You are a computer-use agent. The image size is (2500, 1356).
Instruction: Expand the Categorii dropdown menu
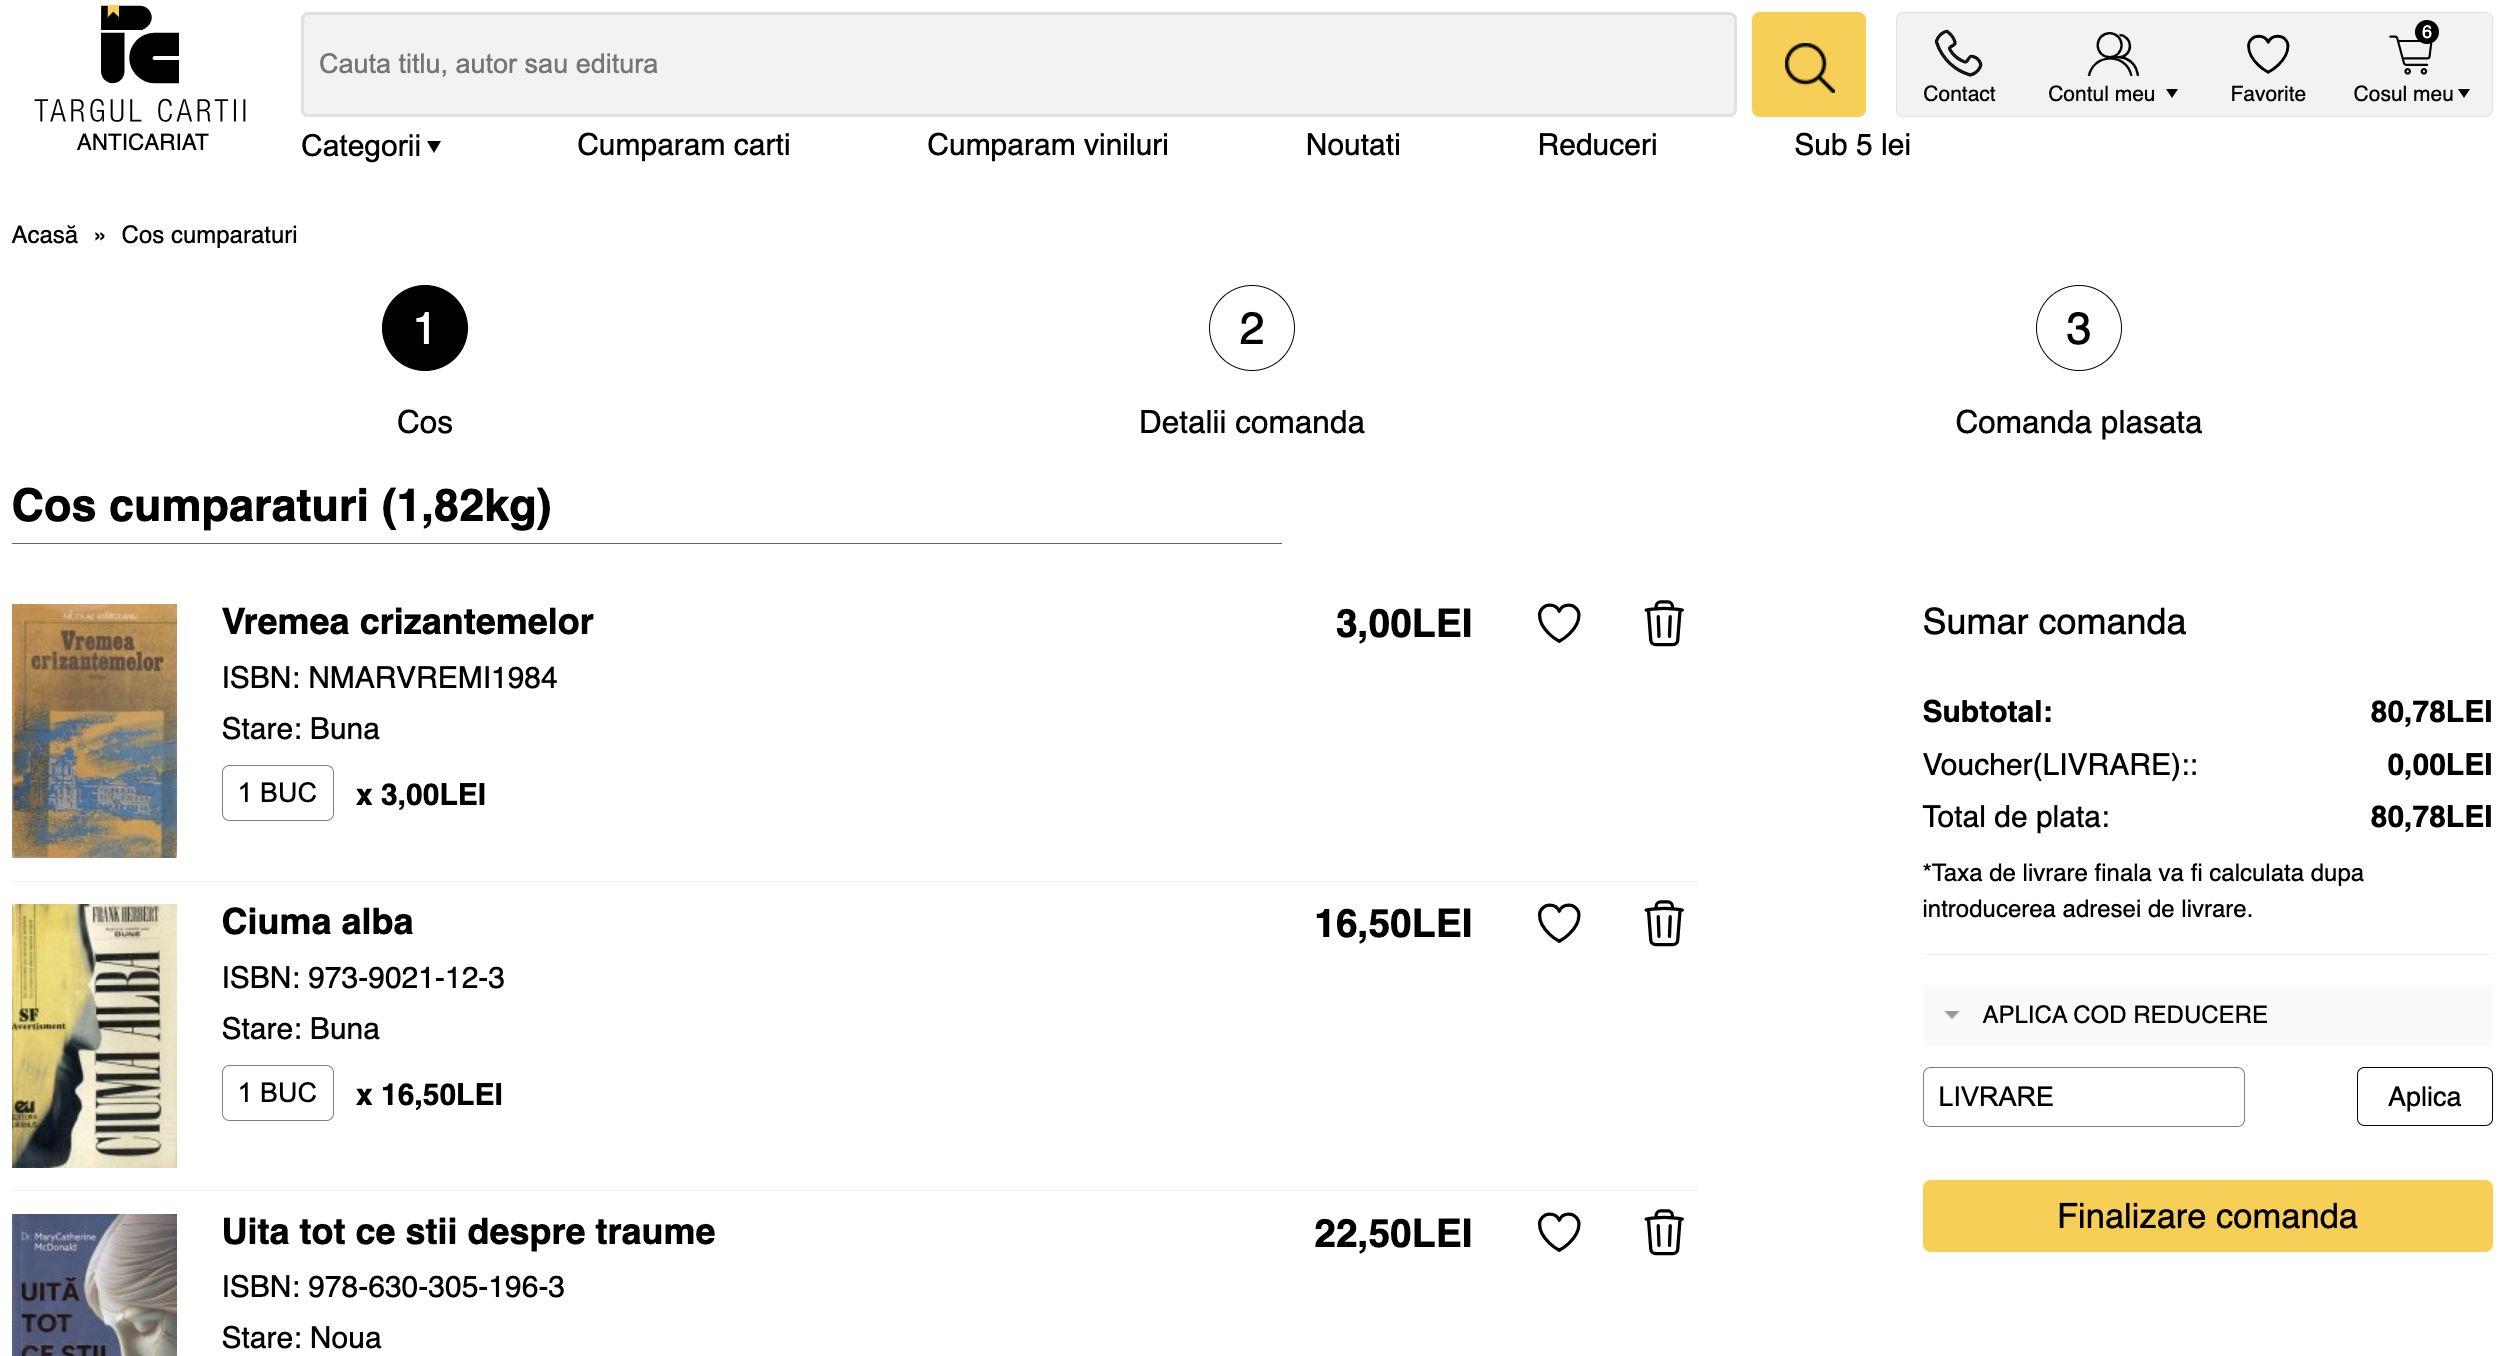click(370, 146)
